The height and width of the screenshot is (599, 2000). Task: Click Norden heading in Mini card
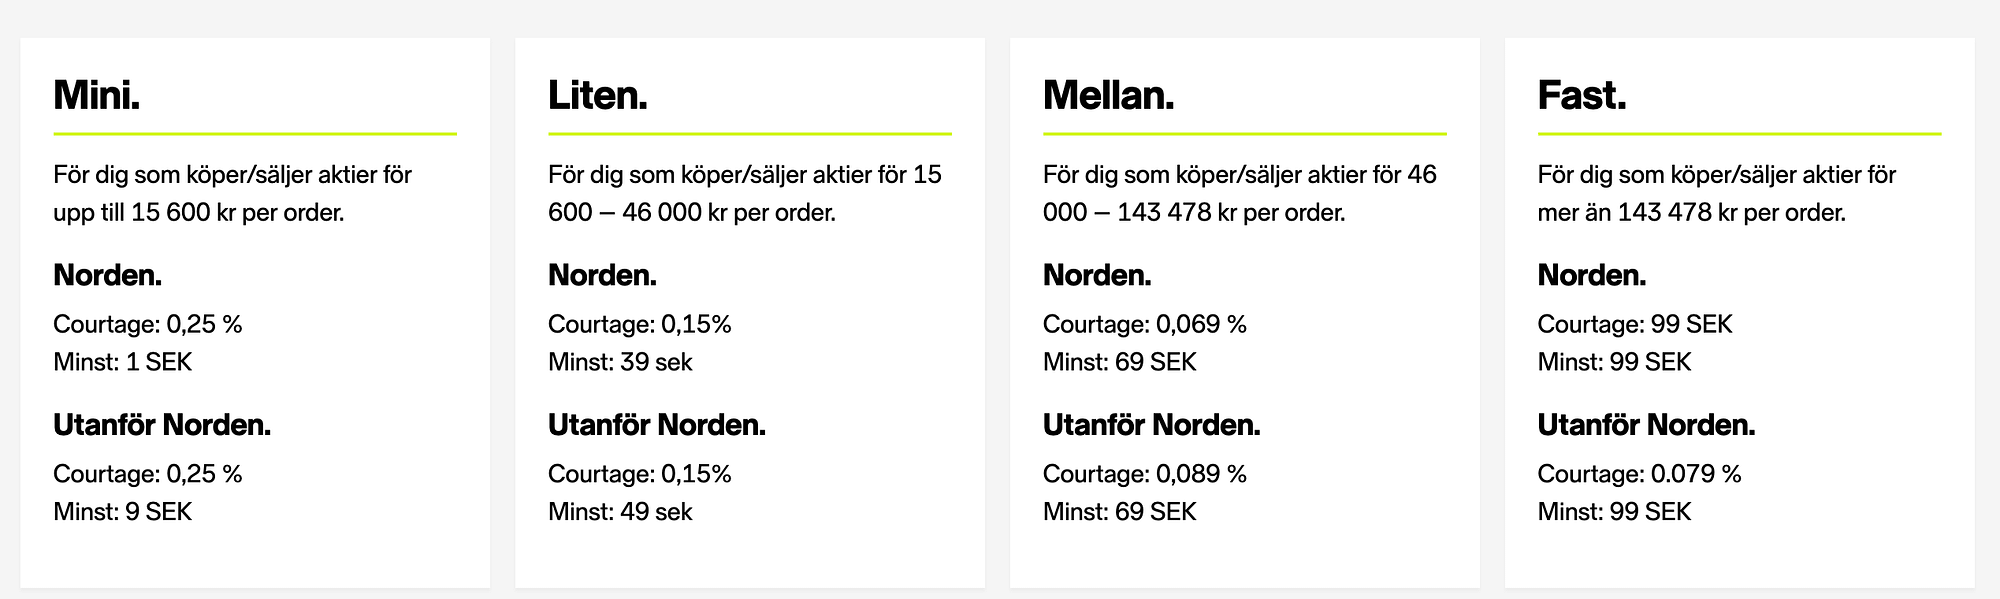[108, 275]
